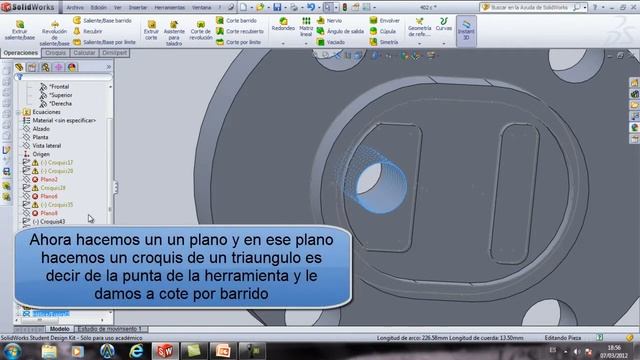
Task: Click the Print icon
Action: click(x=293, y=7)
